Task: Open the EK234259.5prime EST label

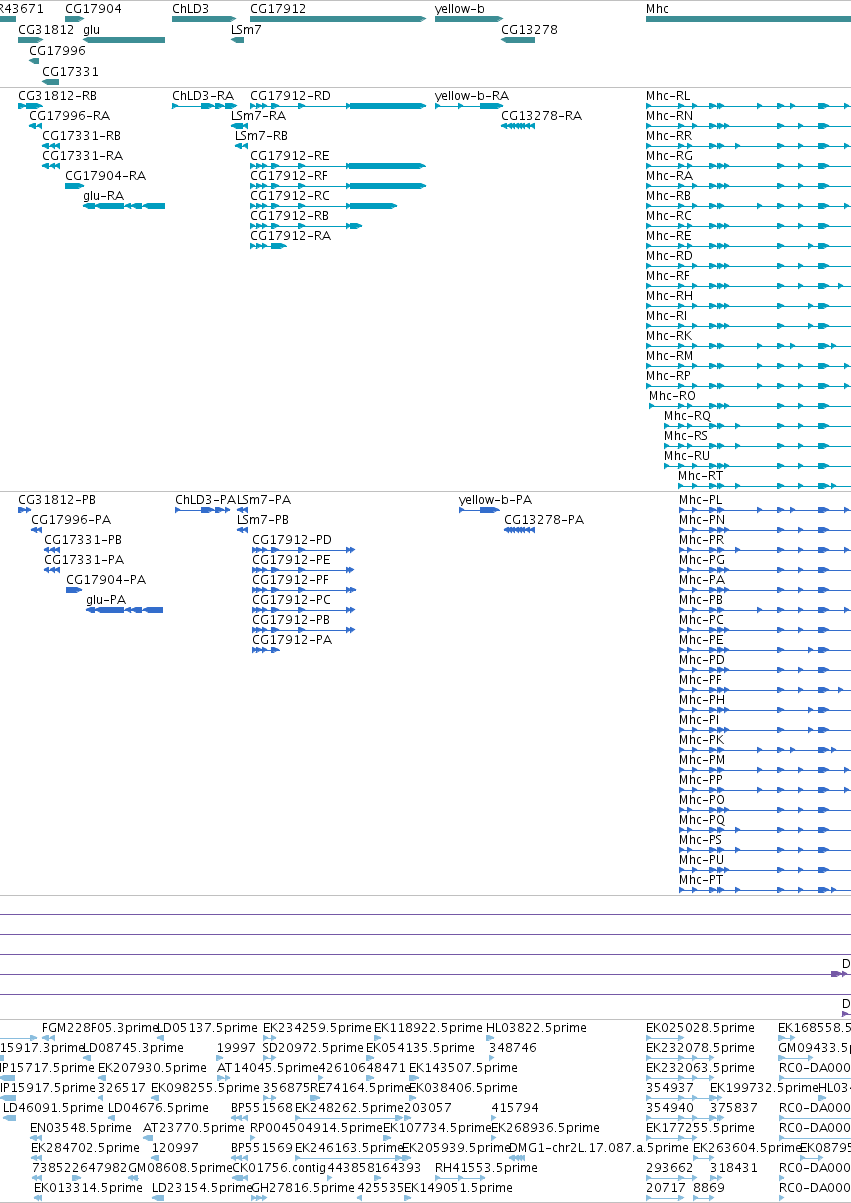Action: coord(317,1028)
